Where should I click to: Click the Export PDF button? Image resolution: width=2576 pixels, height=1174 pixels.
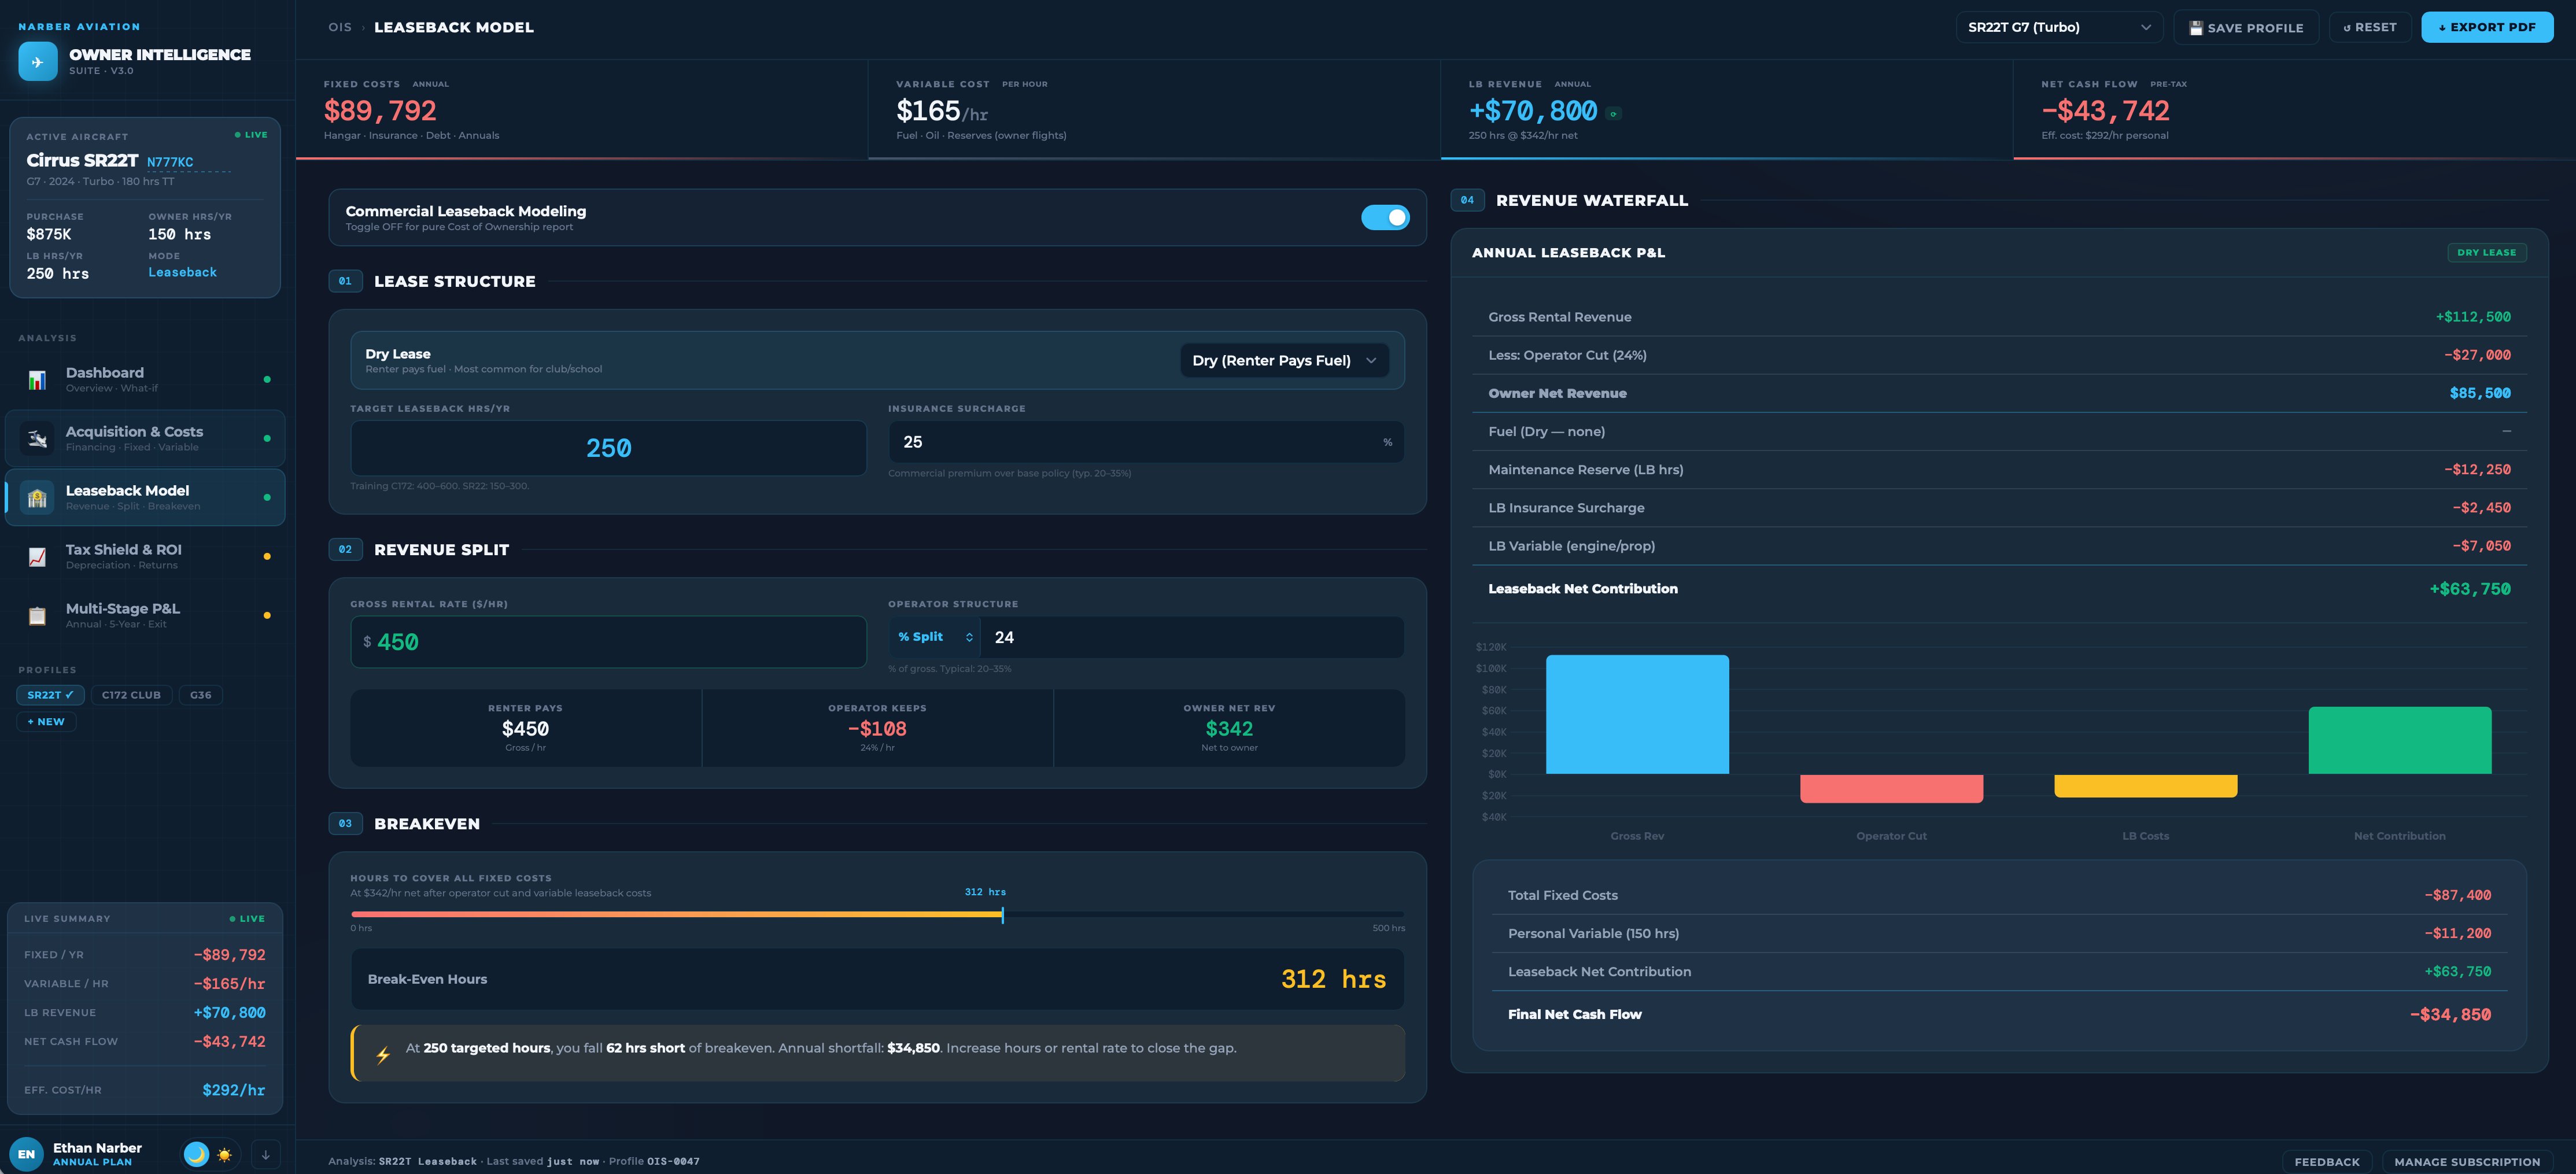point(2486,27)
